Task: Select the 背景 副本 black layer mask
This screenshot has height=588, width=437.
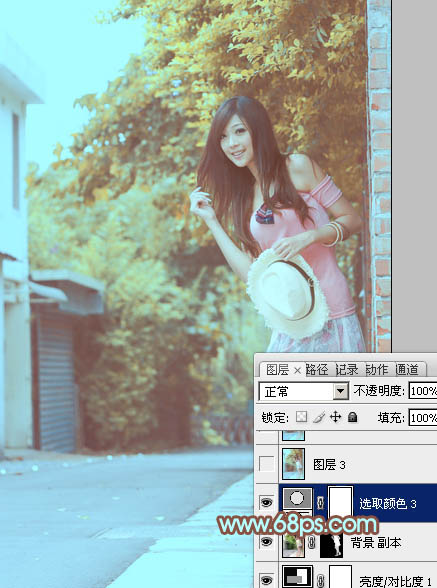Action: 332,545
